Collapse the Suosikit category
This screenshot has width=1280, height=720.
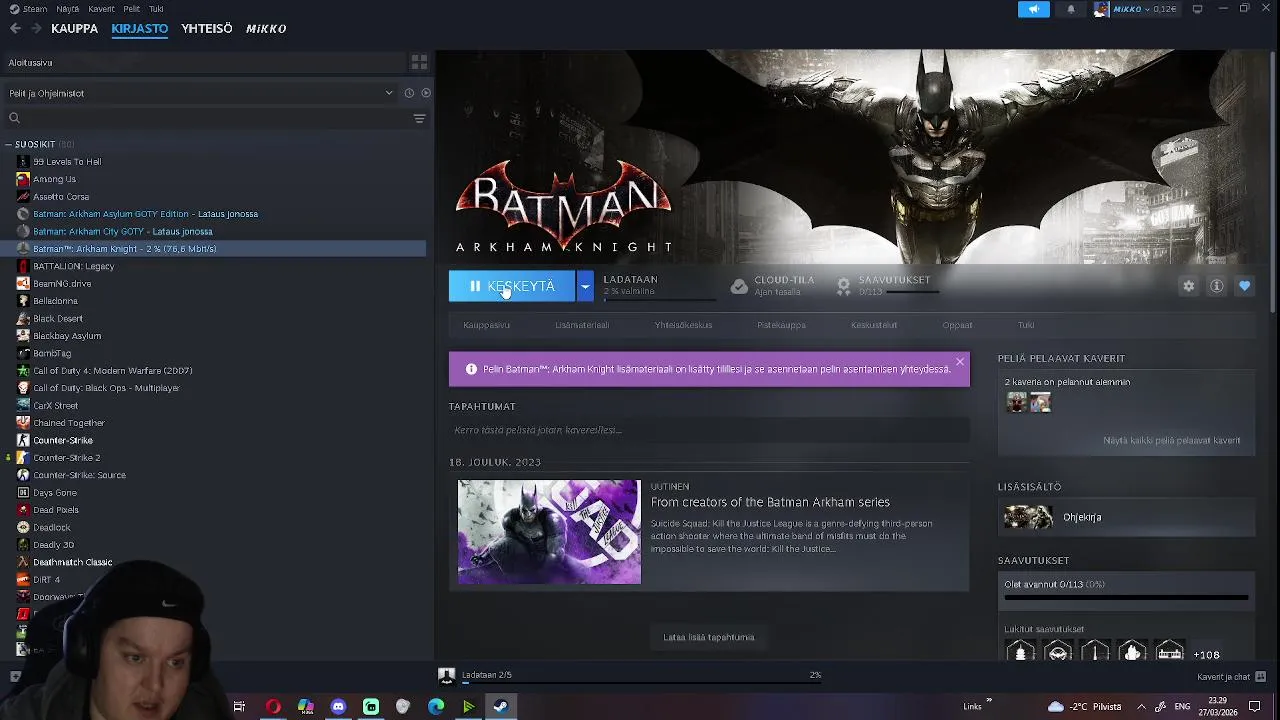point(8,144)
